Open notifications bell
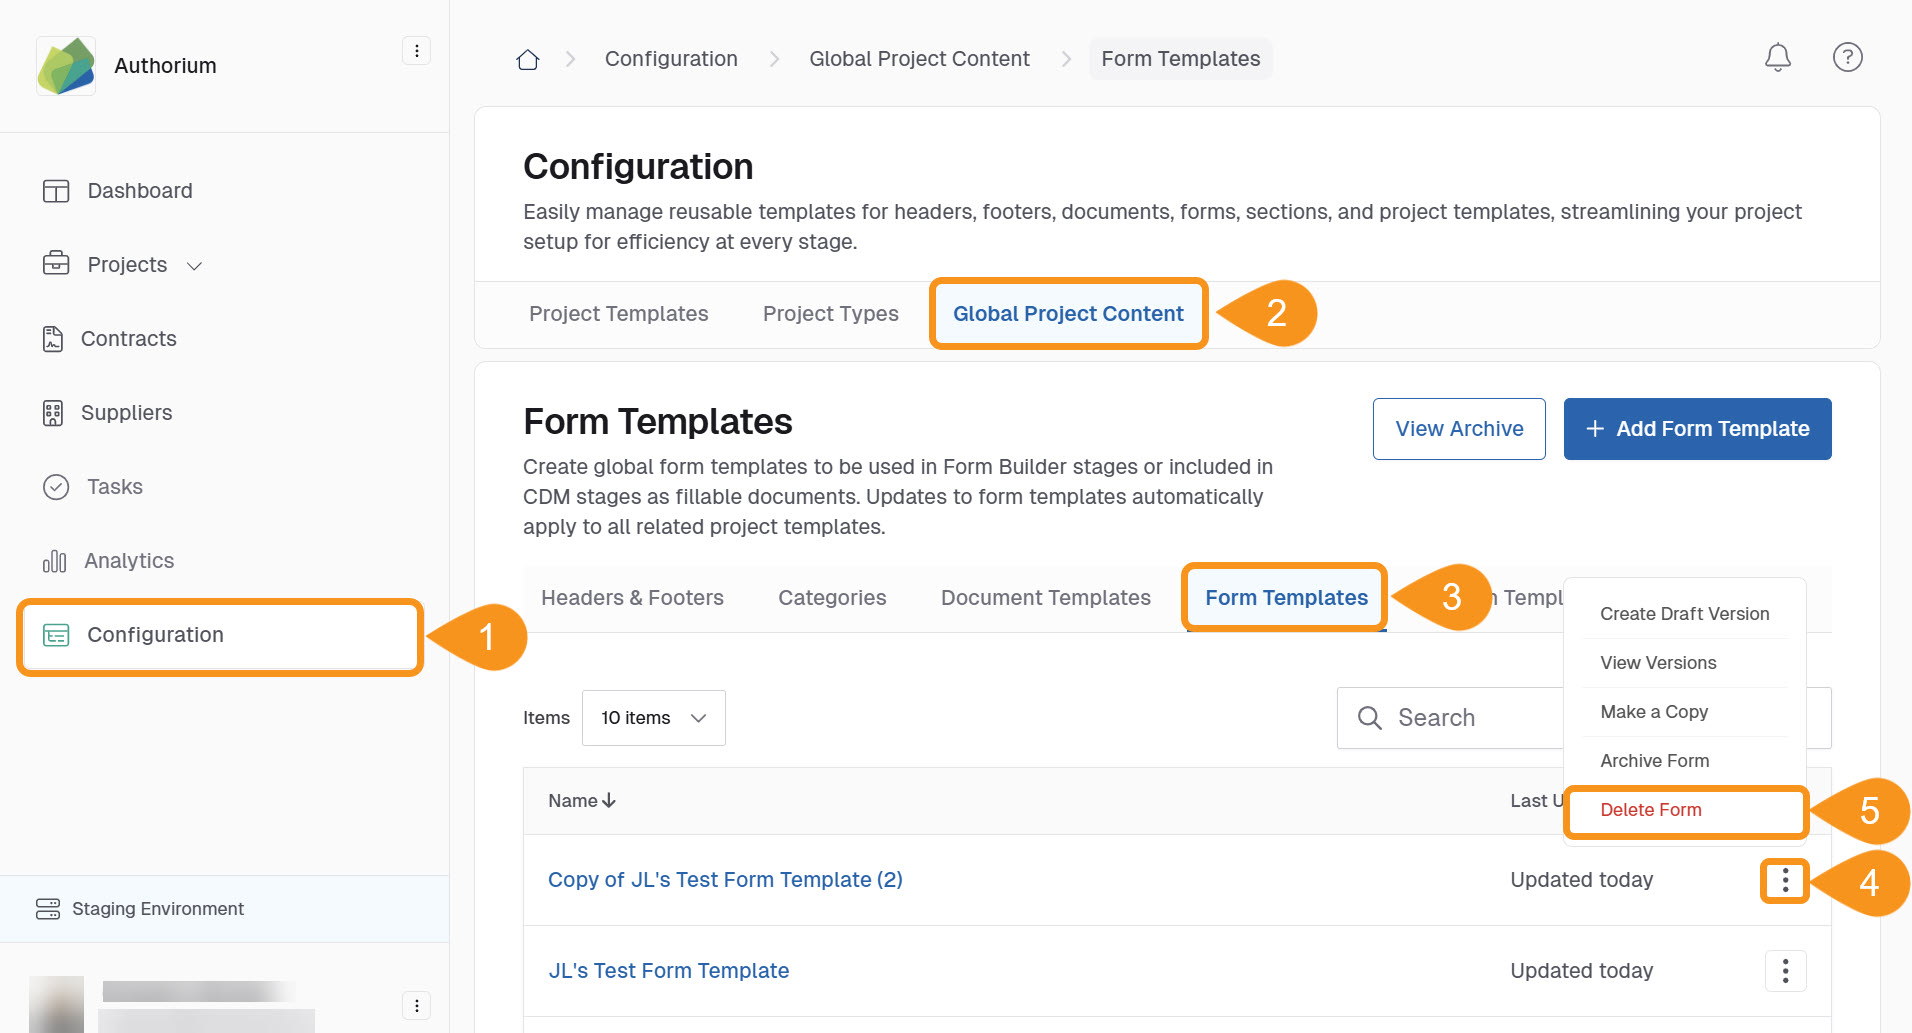The height and width of the screenshot is (1033, 1912). (1777, 58)
